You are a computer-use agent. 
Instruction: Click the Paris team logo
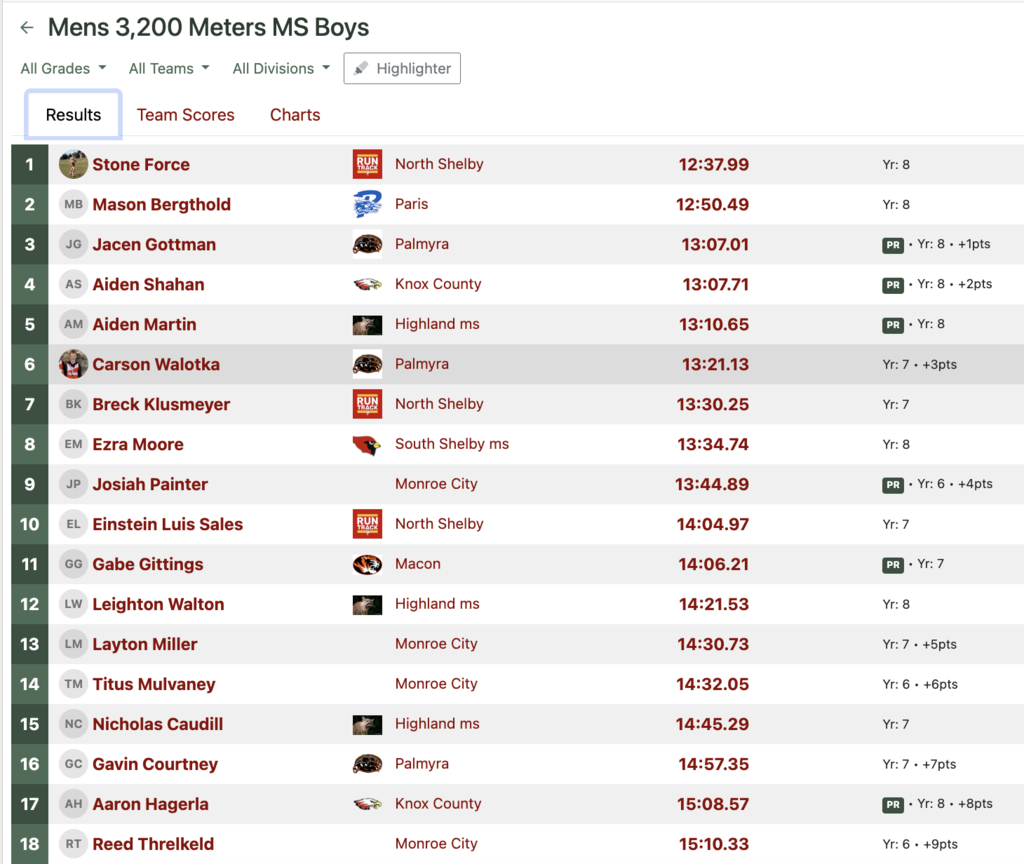click(x=367, y=205)
